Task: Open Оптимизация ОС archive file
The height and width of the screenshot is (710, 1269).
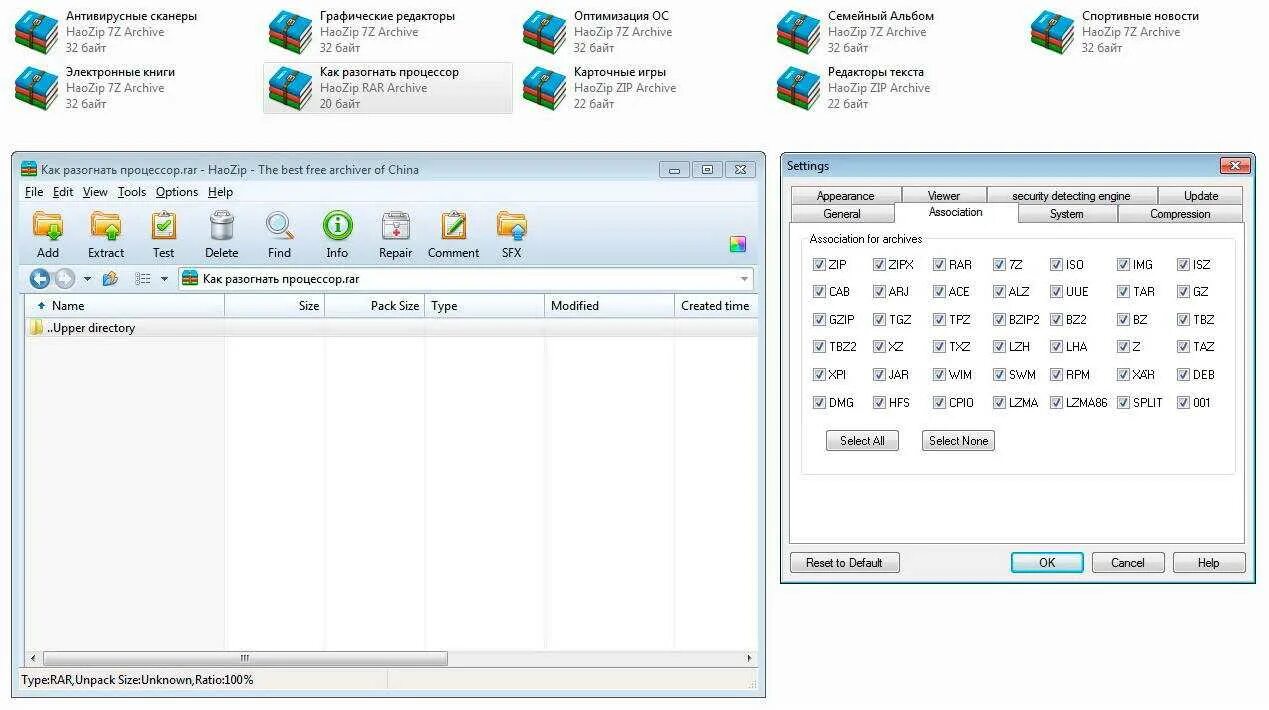Action: 597,32
